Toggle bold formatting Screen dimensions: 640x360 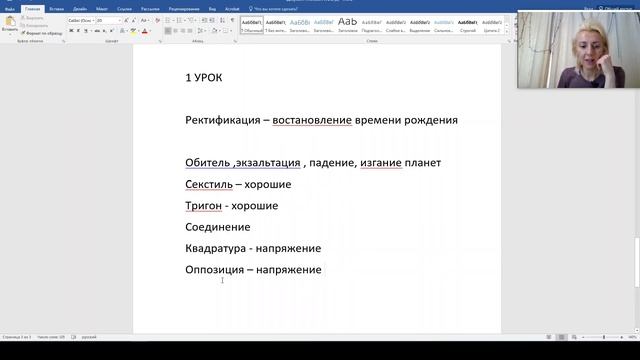click(71, 31)
